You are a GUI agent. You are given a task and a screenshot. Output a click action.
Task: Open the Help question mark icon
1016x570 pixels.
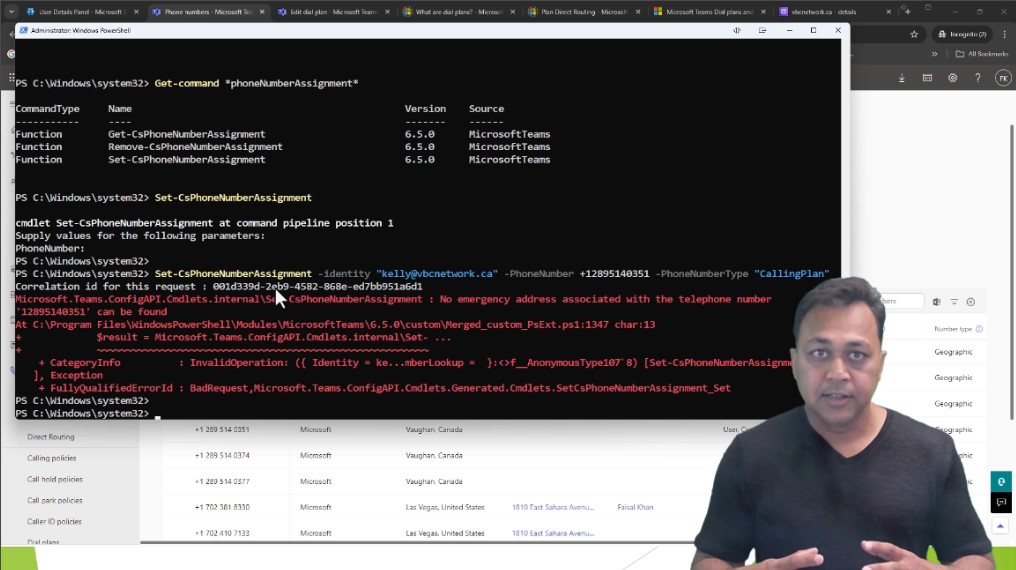[x=977, y=78]
